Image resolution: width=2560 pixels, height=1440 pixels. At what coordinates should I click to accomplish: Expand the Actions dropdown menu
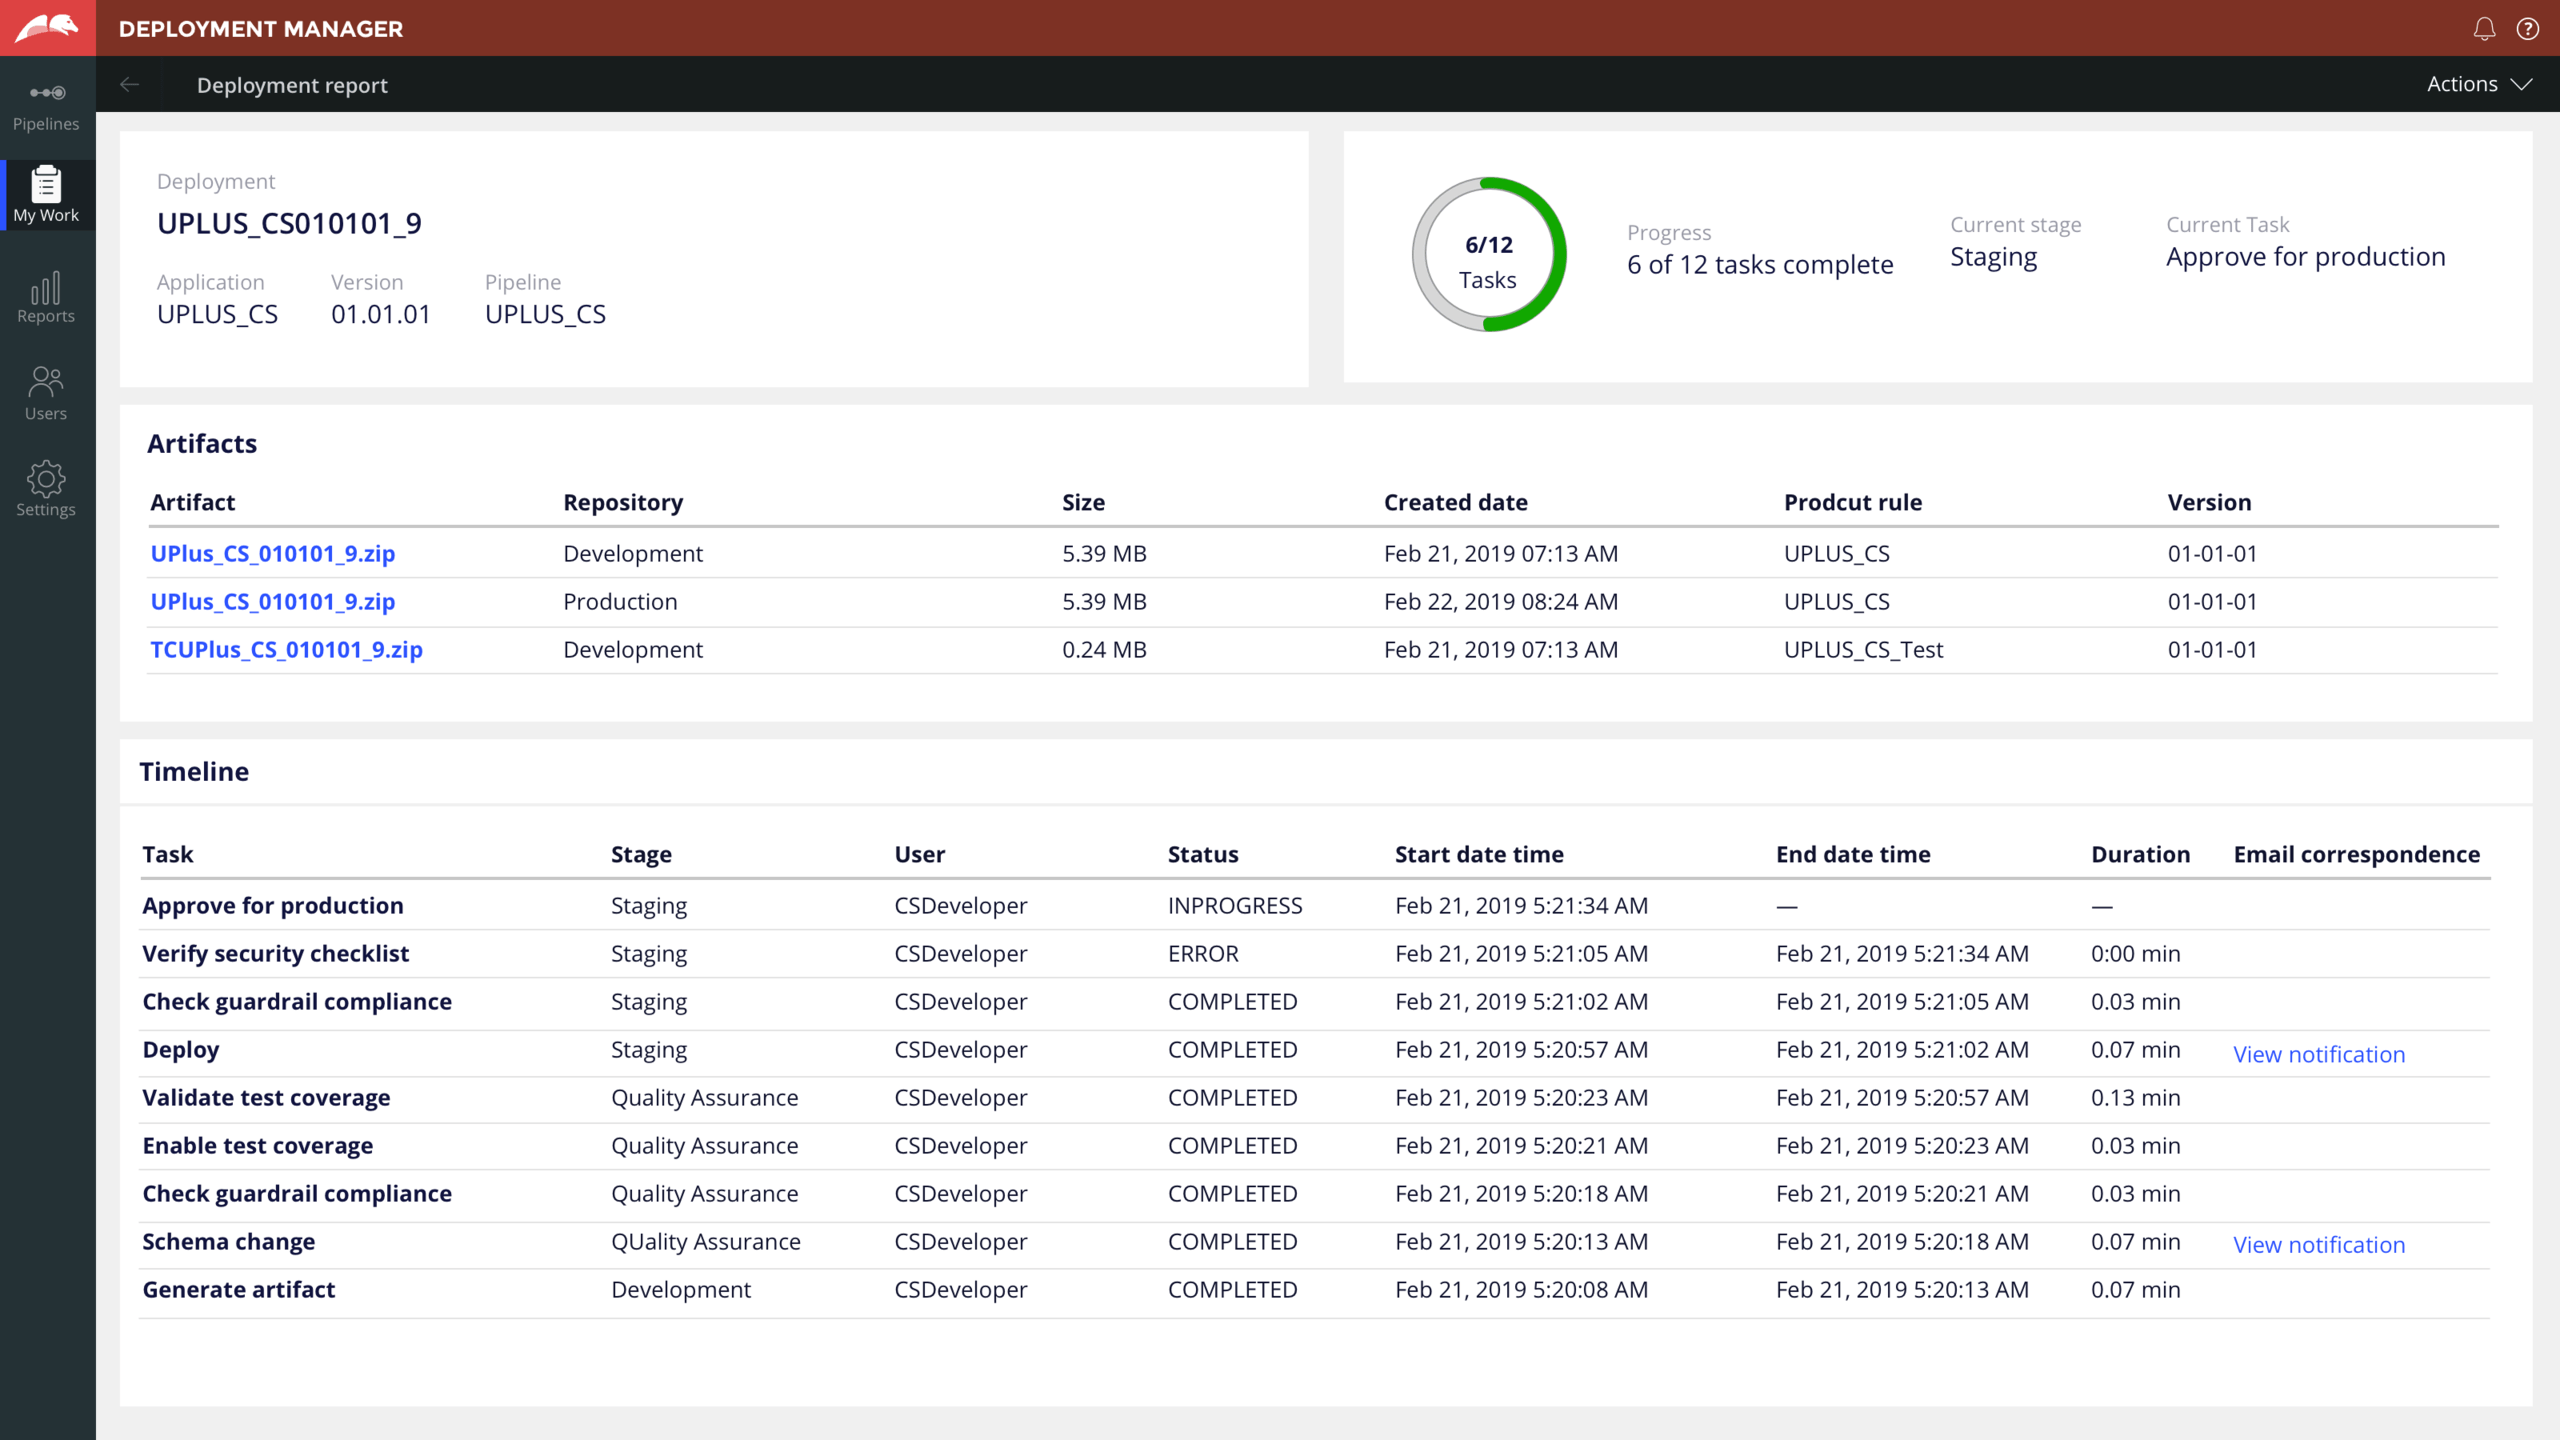(x=2478, y=85)
